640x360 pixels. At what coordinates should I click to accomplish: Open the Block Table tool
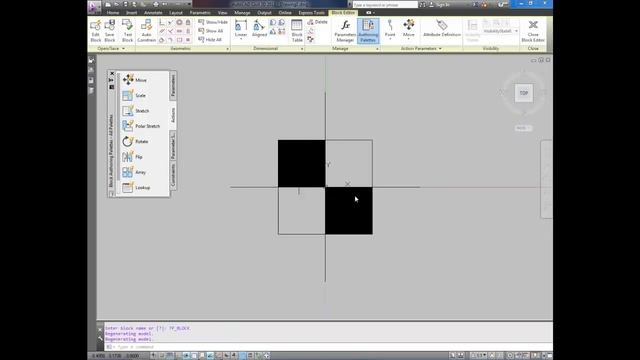[297, 31]
